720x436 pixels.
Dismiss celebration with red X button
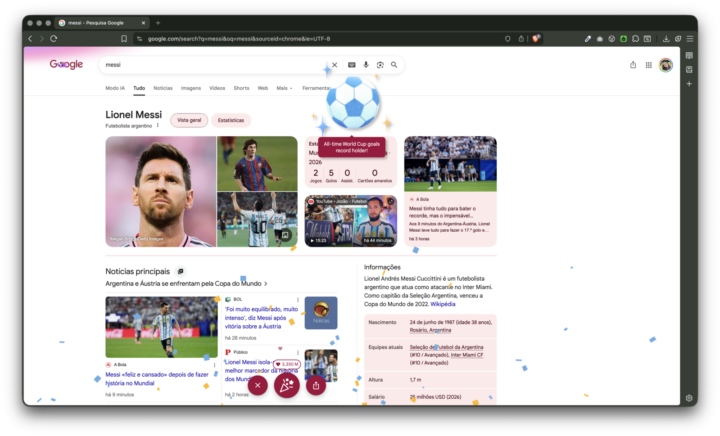coord(258,386)
